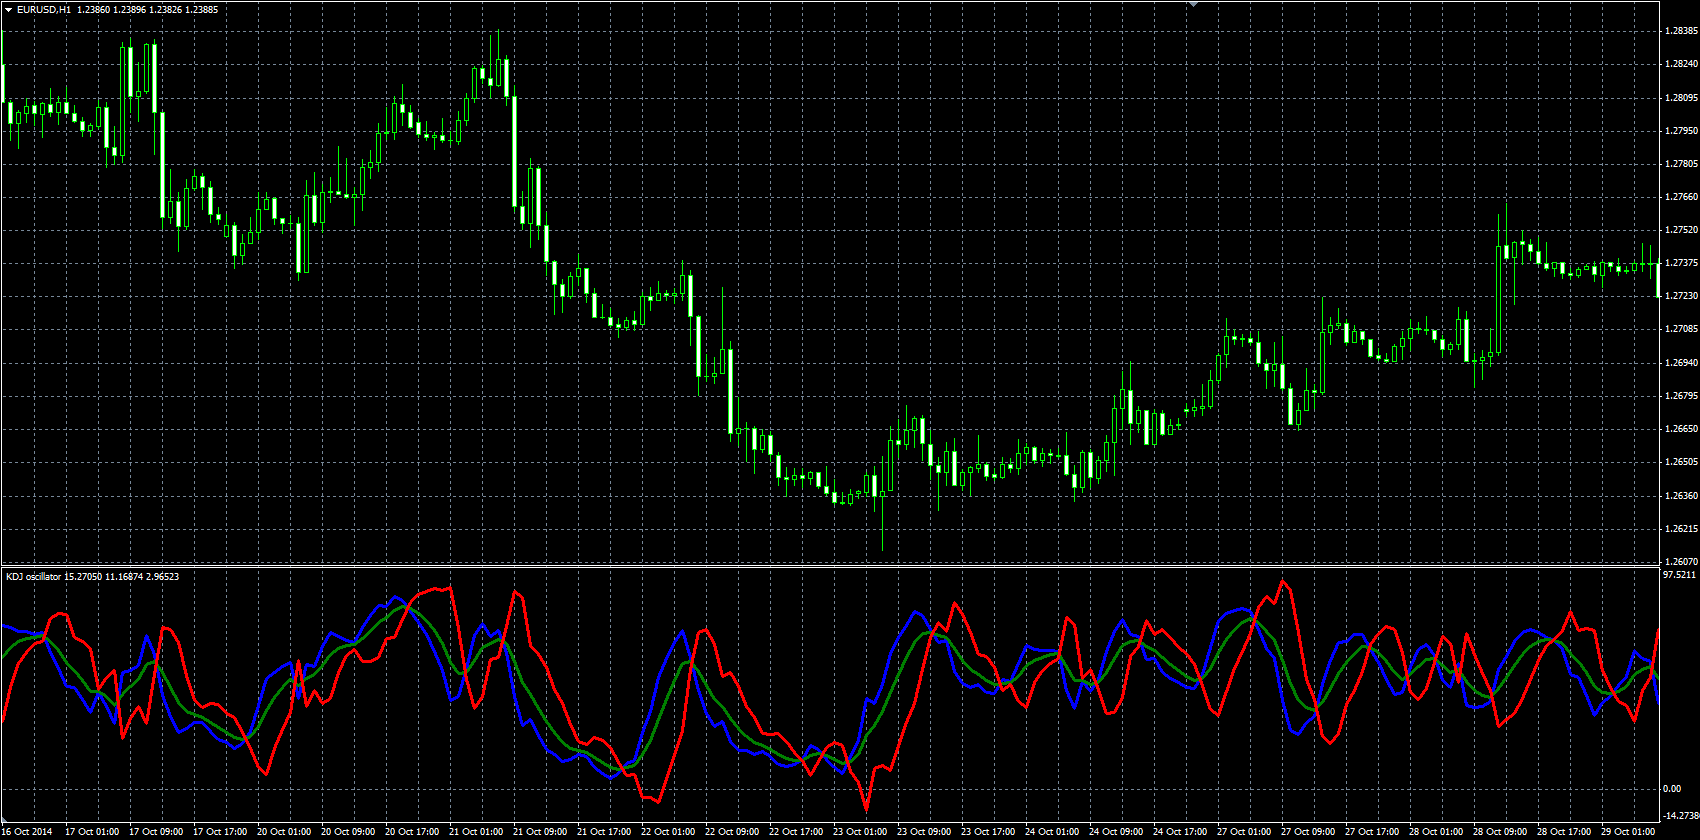Open the chart menu arrow beside EURUSD,H1

(8, 9)
